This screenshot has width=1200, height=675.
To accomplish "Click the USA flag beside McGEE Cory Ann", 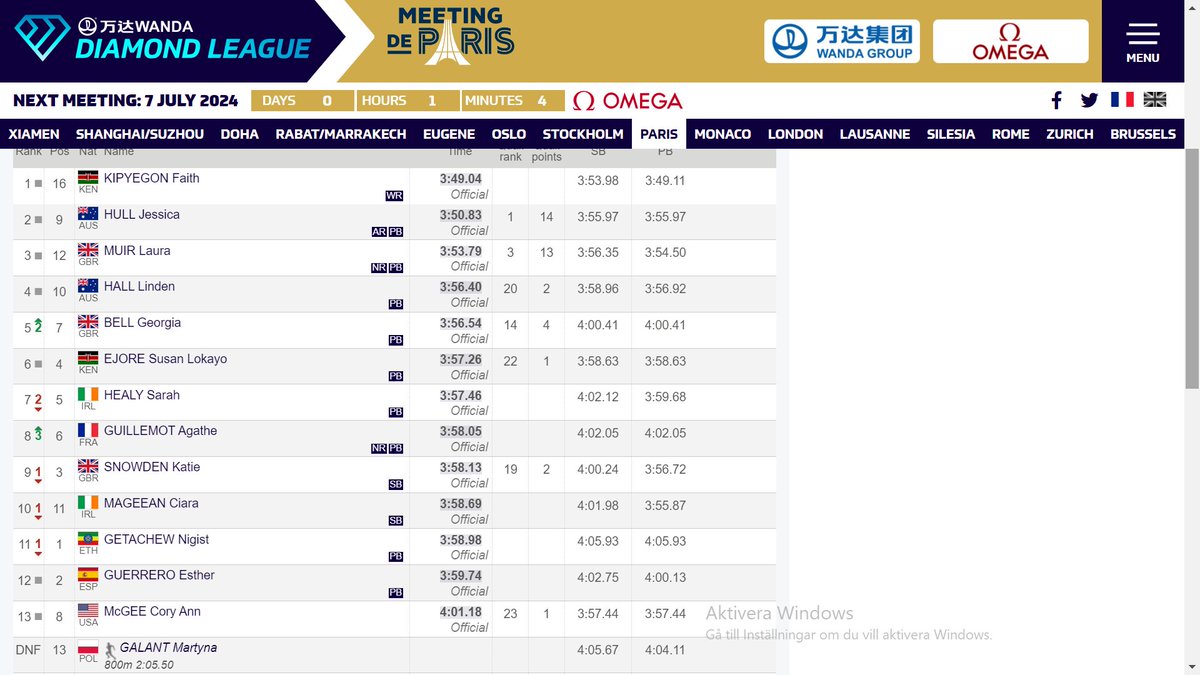I will tap(88, 611).
